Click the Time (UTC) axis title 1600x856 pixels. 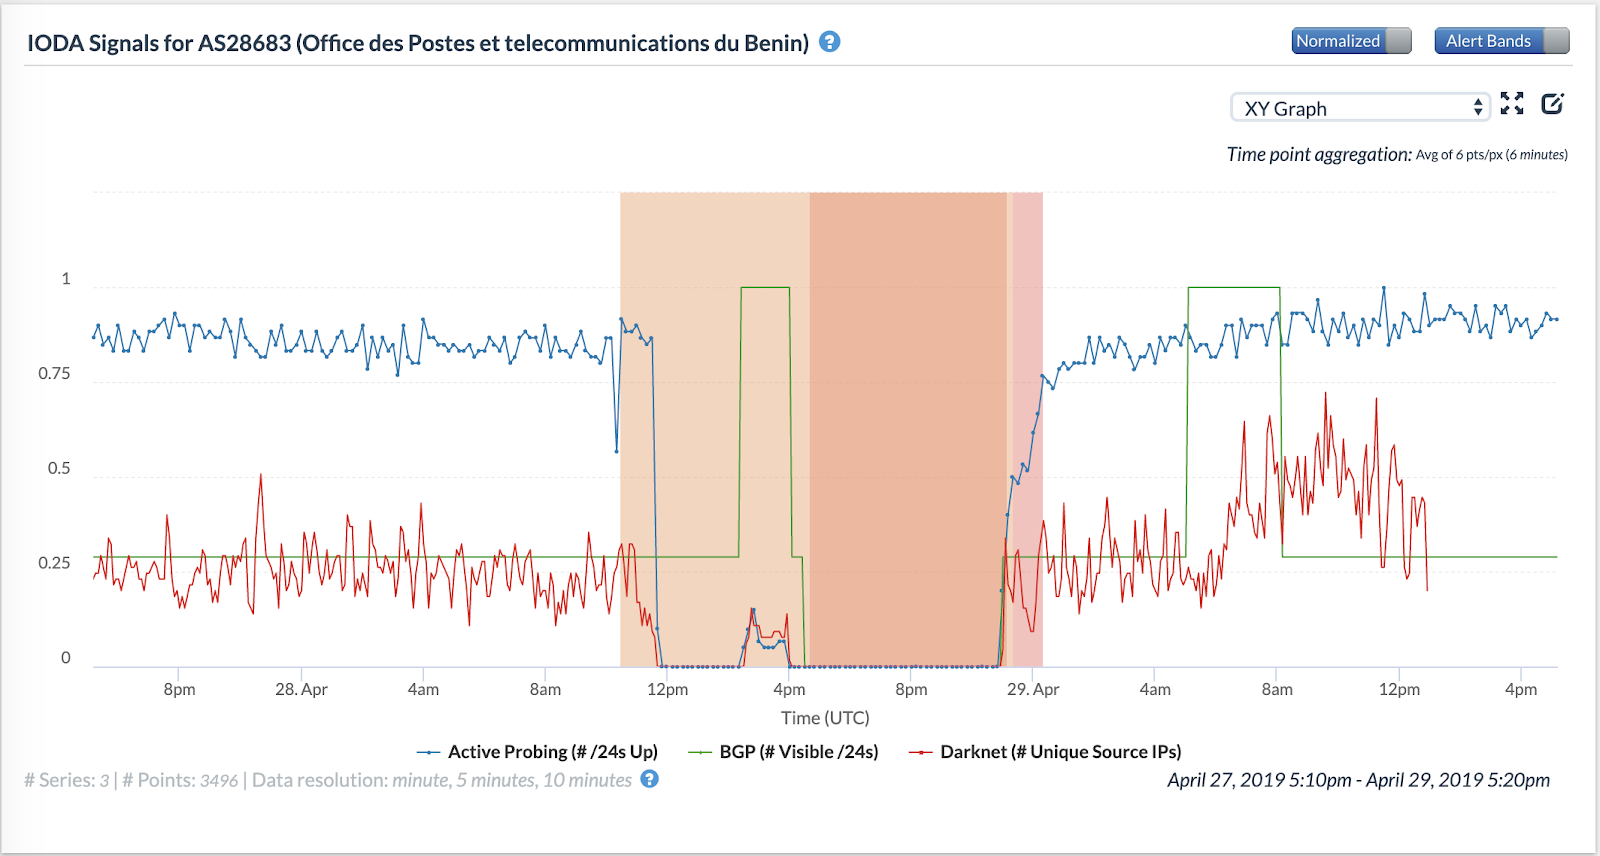(825, 718)
